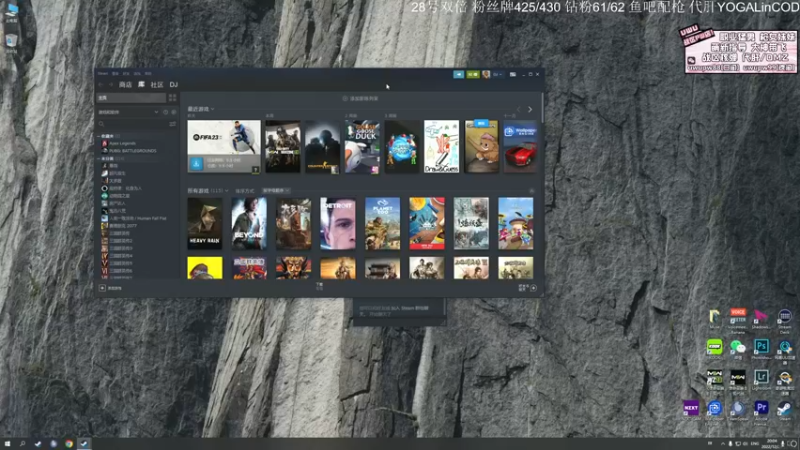Open the Downloads bar at the bottom center
The image size is (800, 450).
click(319, 286)
